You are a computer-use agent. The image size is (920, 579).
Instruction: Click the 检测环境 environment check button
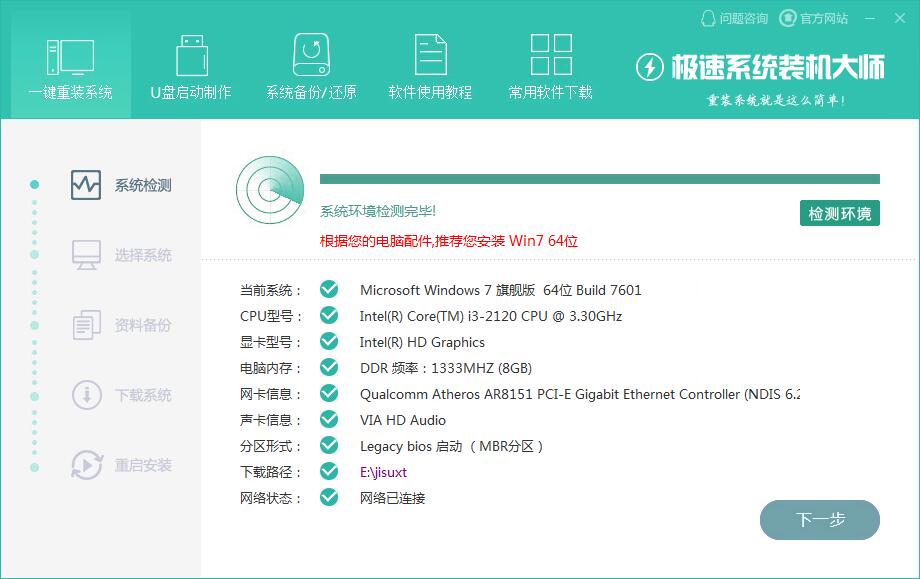tap(839, 213)
